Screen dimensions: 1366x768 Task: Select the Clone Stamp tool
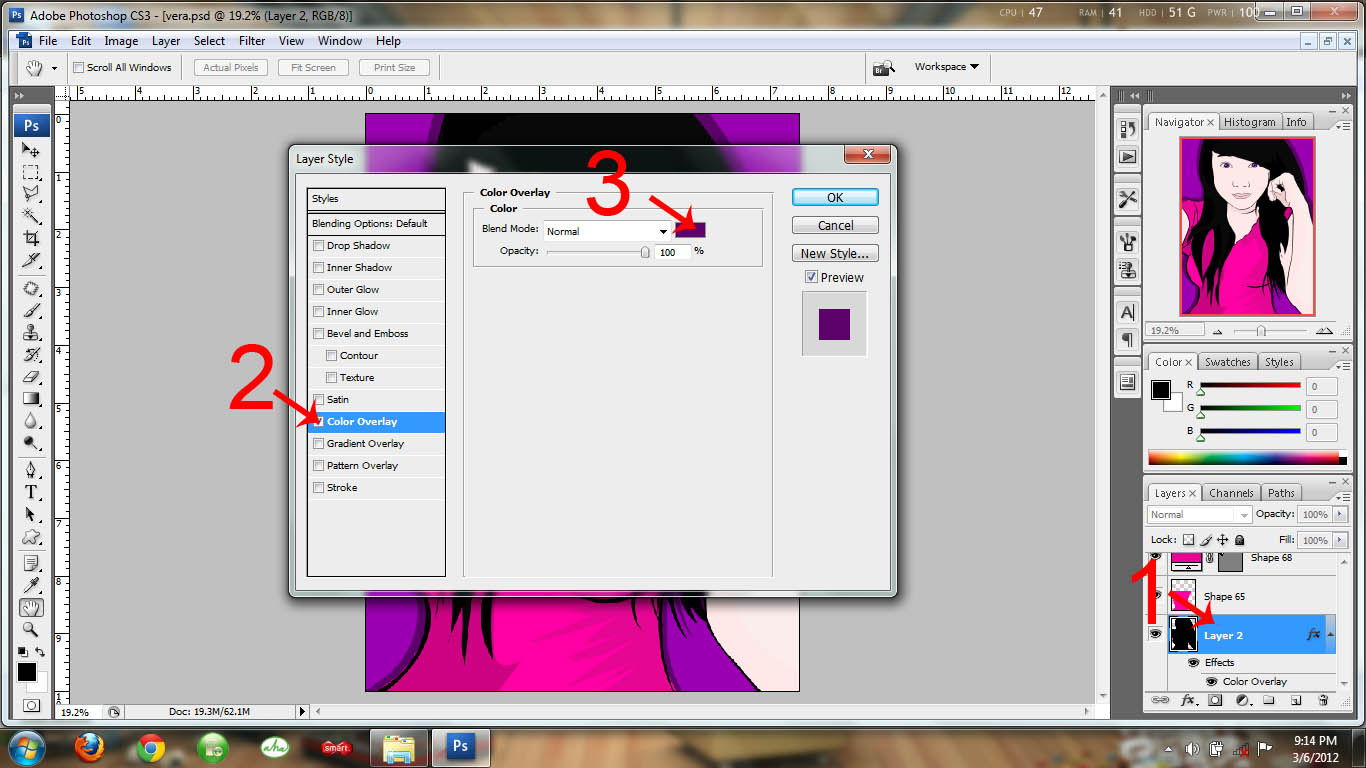click(31, 333)
